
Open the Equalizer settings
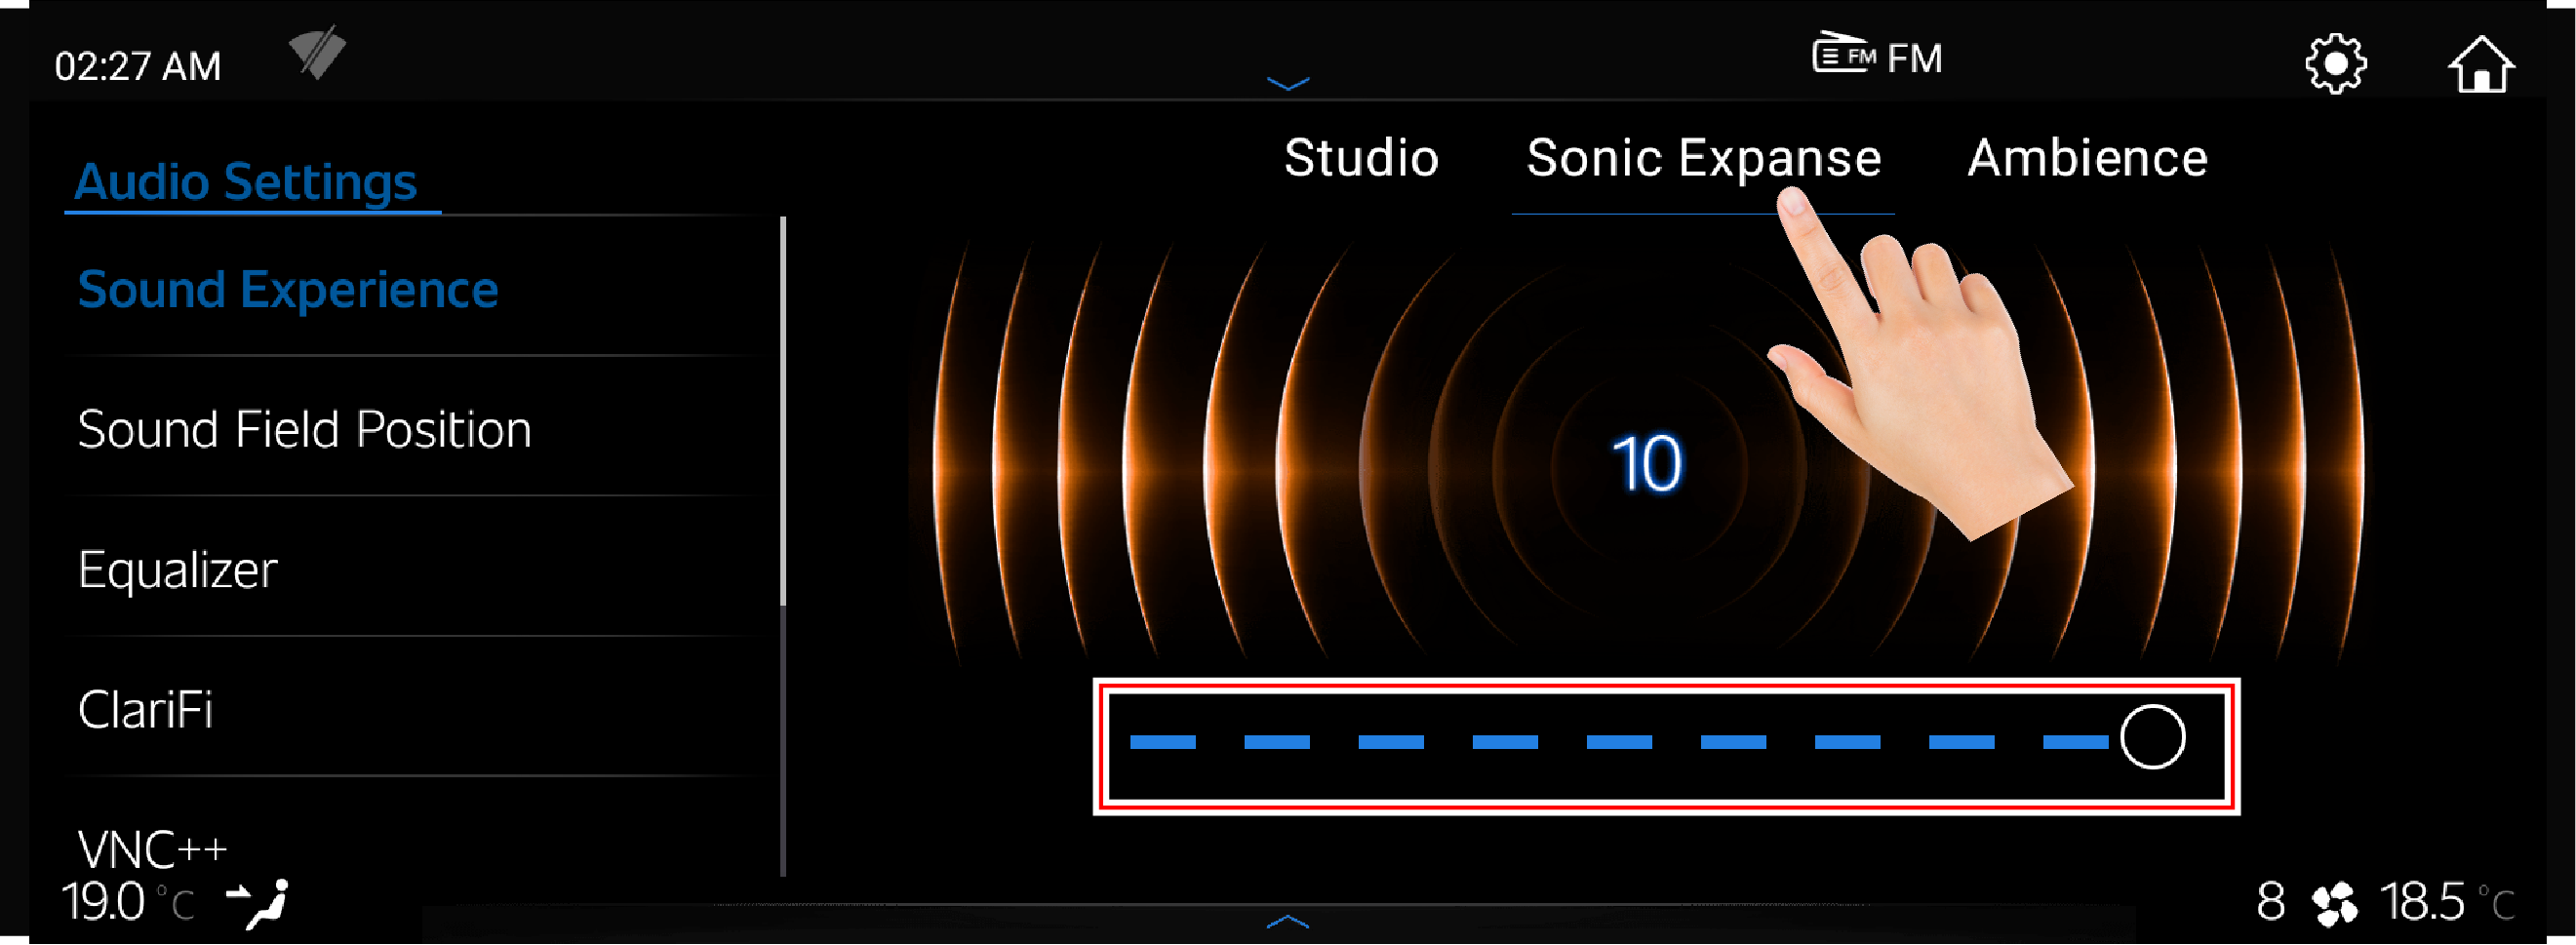[177, 571]
